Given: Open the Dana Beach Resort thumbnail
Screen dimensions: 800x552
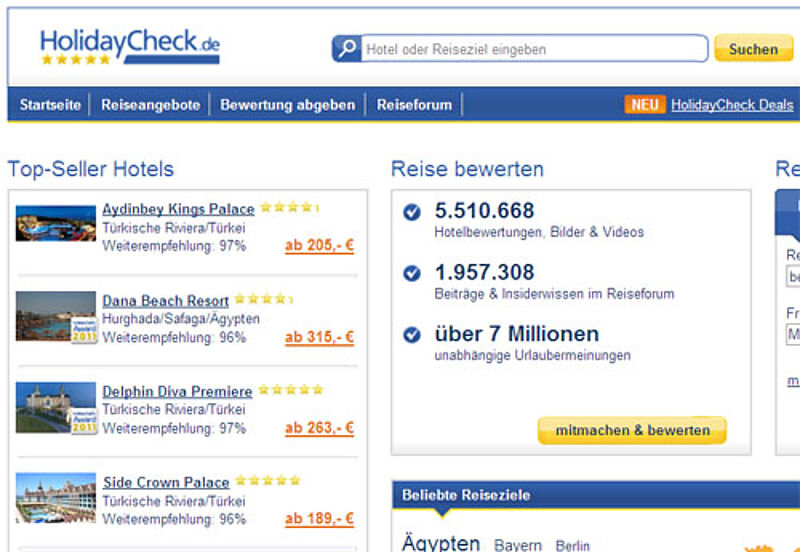Looking at the screenshot, I should (56, 316).
